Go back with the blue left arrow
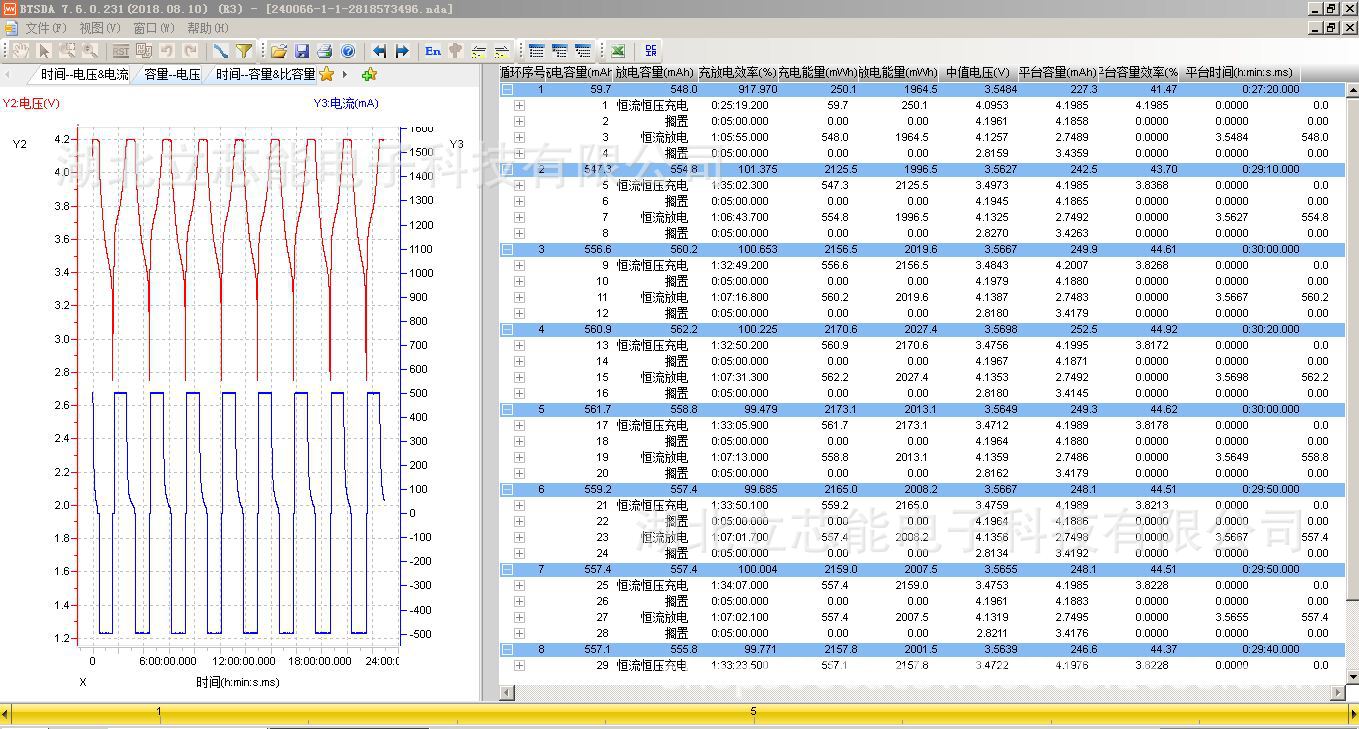The height and width of the screenshot is (729, 1359). [x=379, y=50]
